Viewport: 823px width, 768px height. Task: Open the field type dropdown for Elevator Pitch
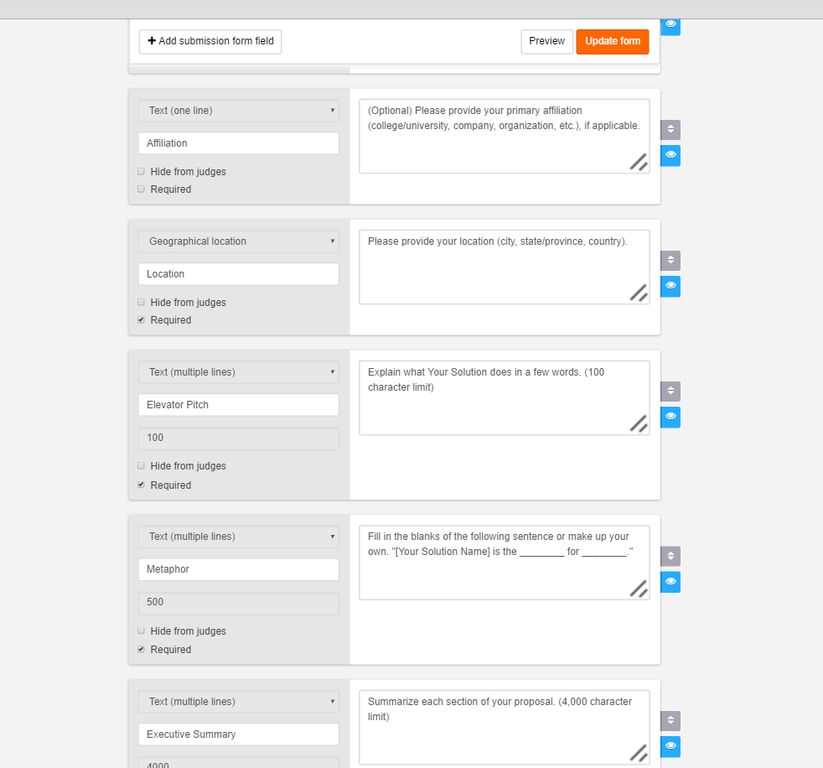[x=238, y=372]
